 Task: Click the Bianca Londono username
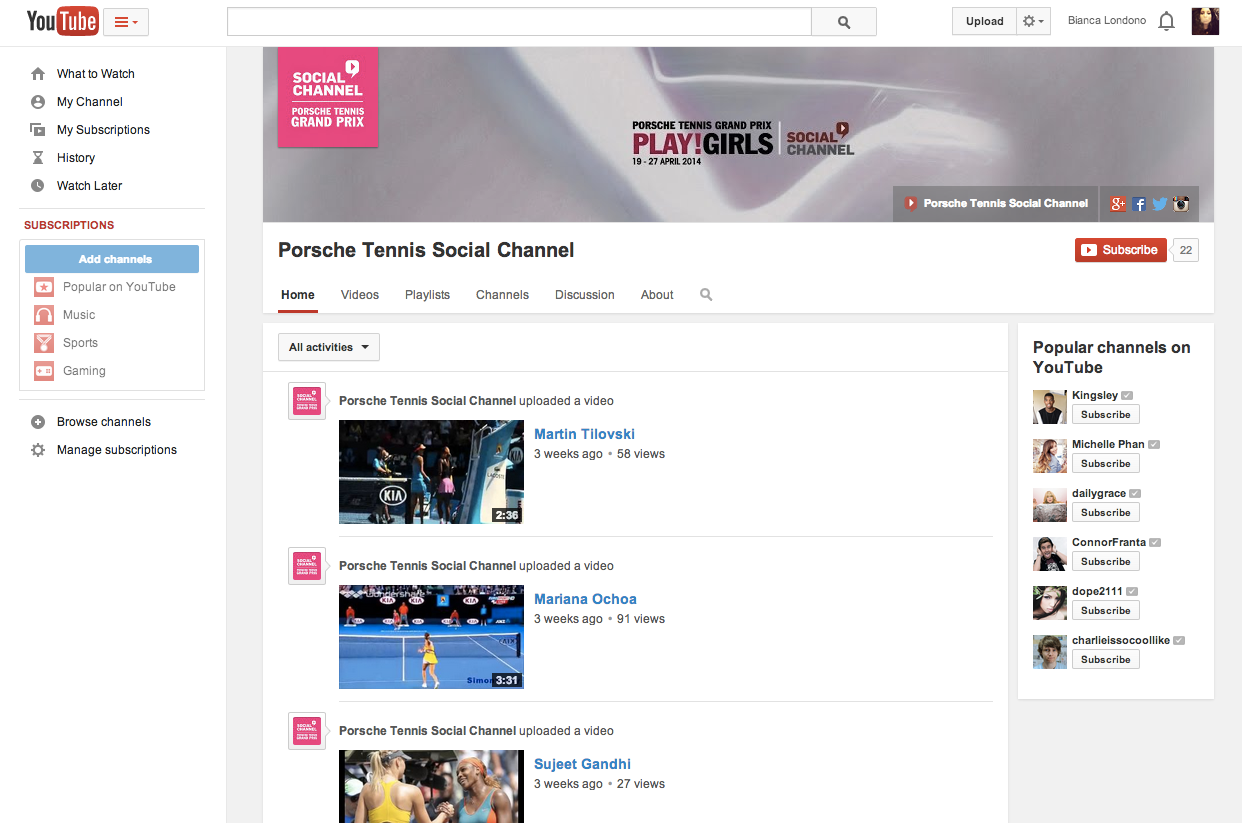[x=1107, y=21]
